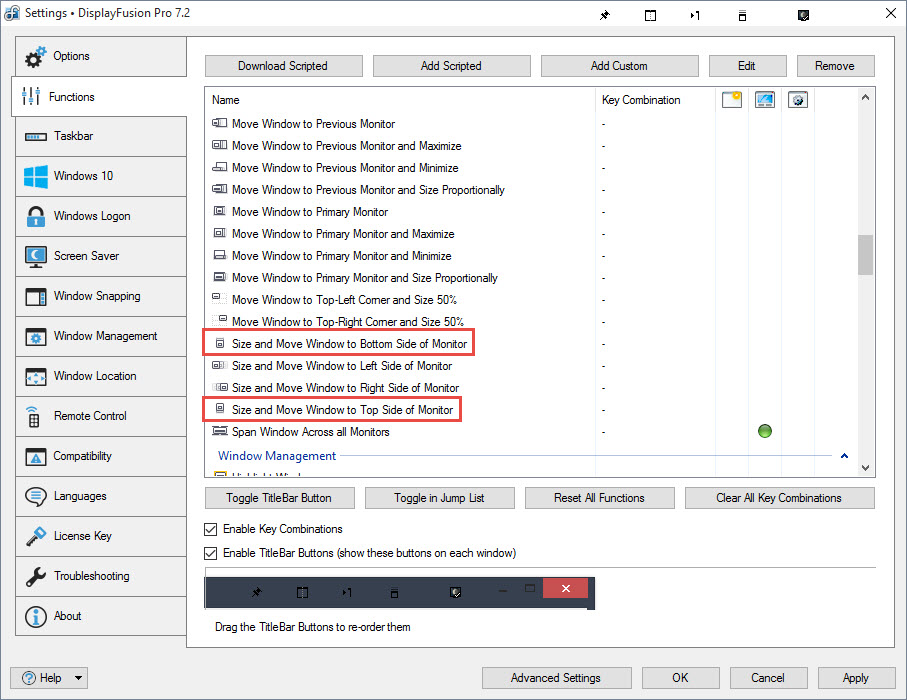
Task: Click the Remove button
Action: 835,66
